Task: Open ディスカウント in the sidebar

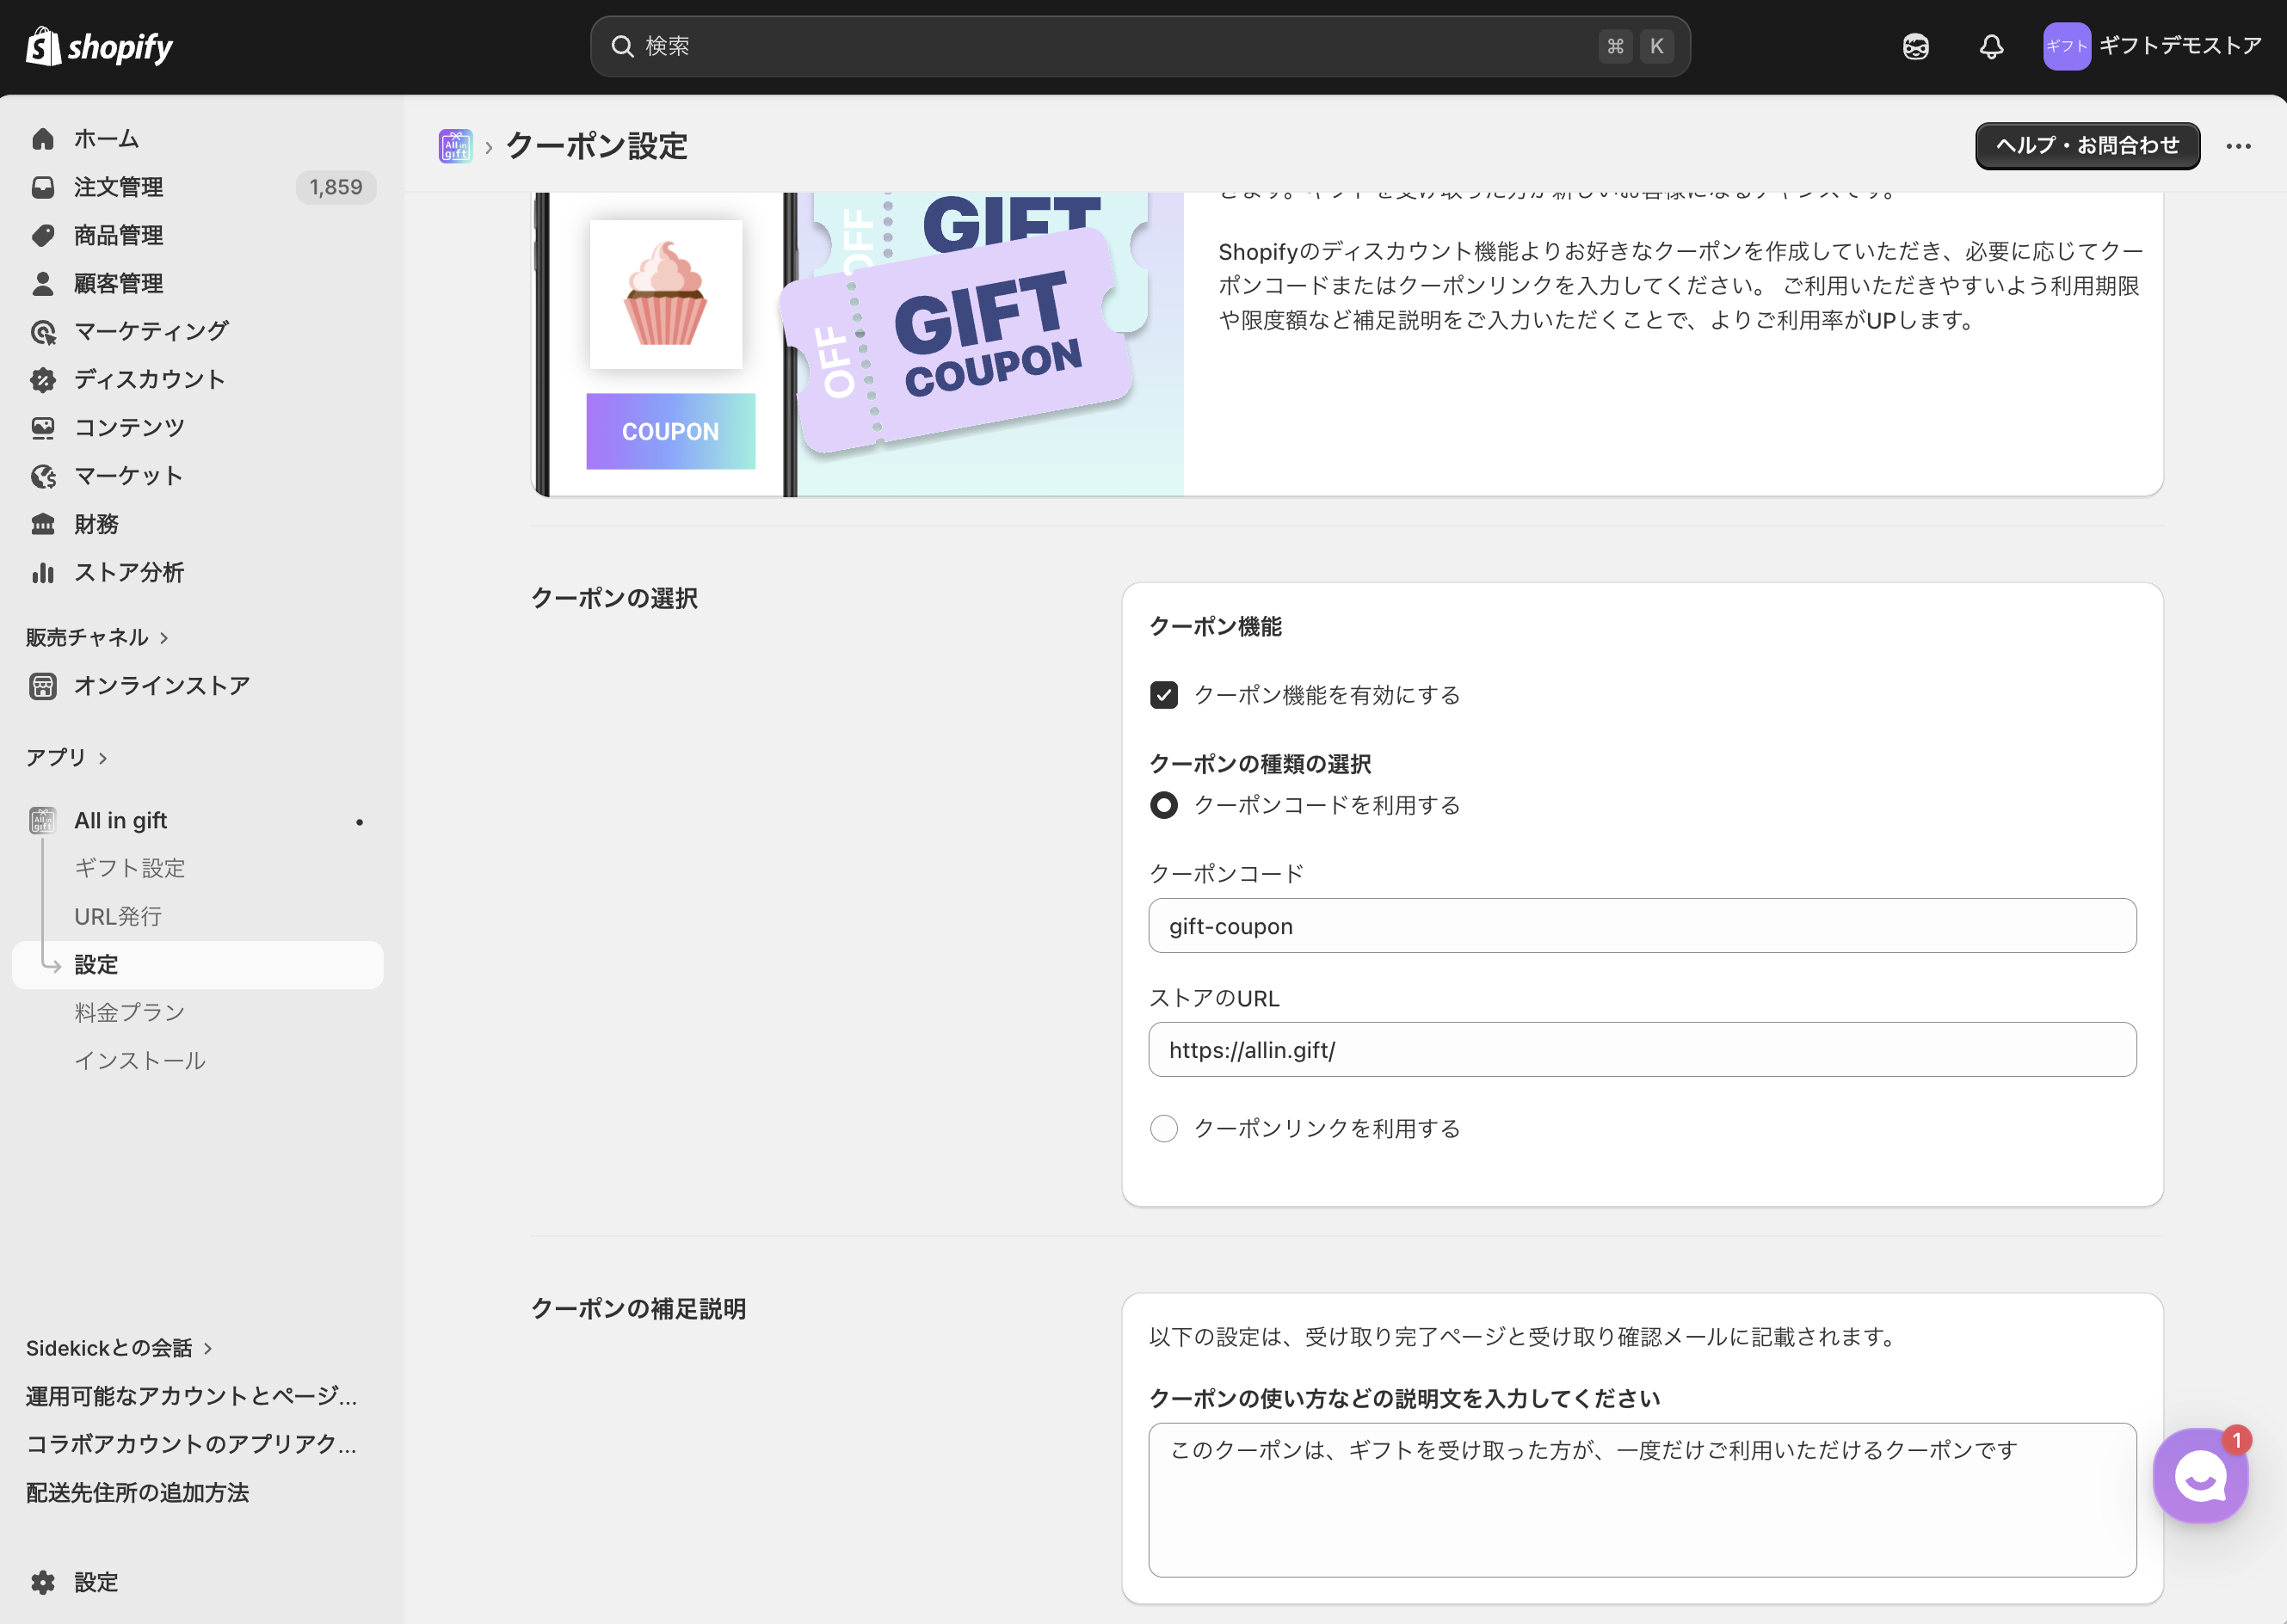Action: click(149, 379)
